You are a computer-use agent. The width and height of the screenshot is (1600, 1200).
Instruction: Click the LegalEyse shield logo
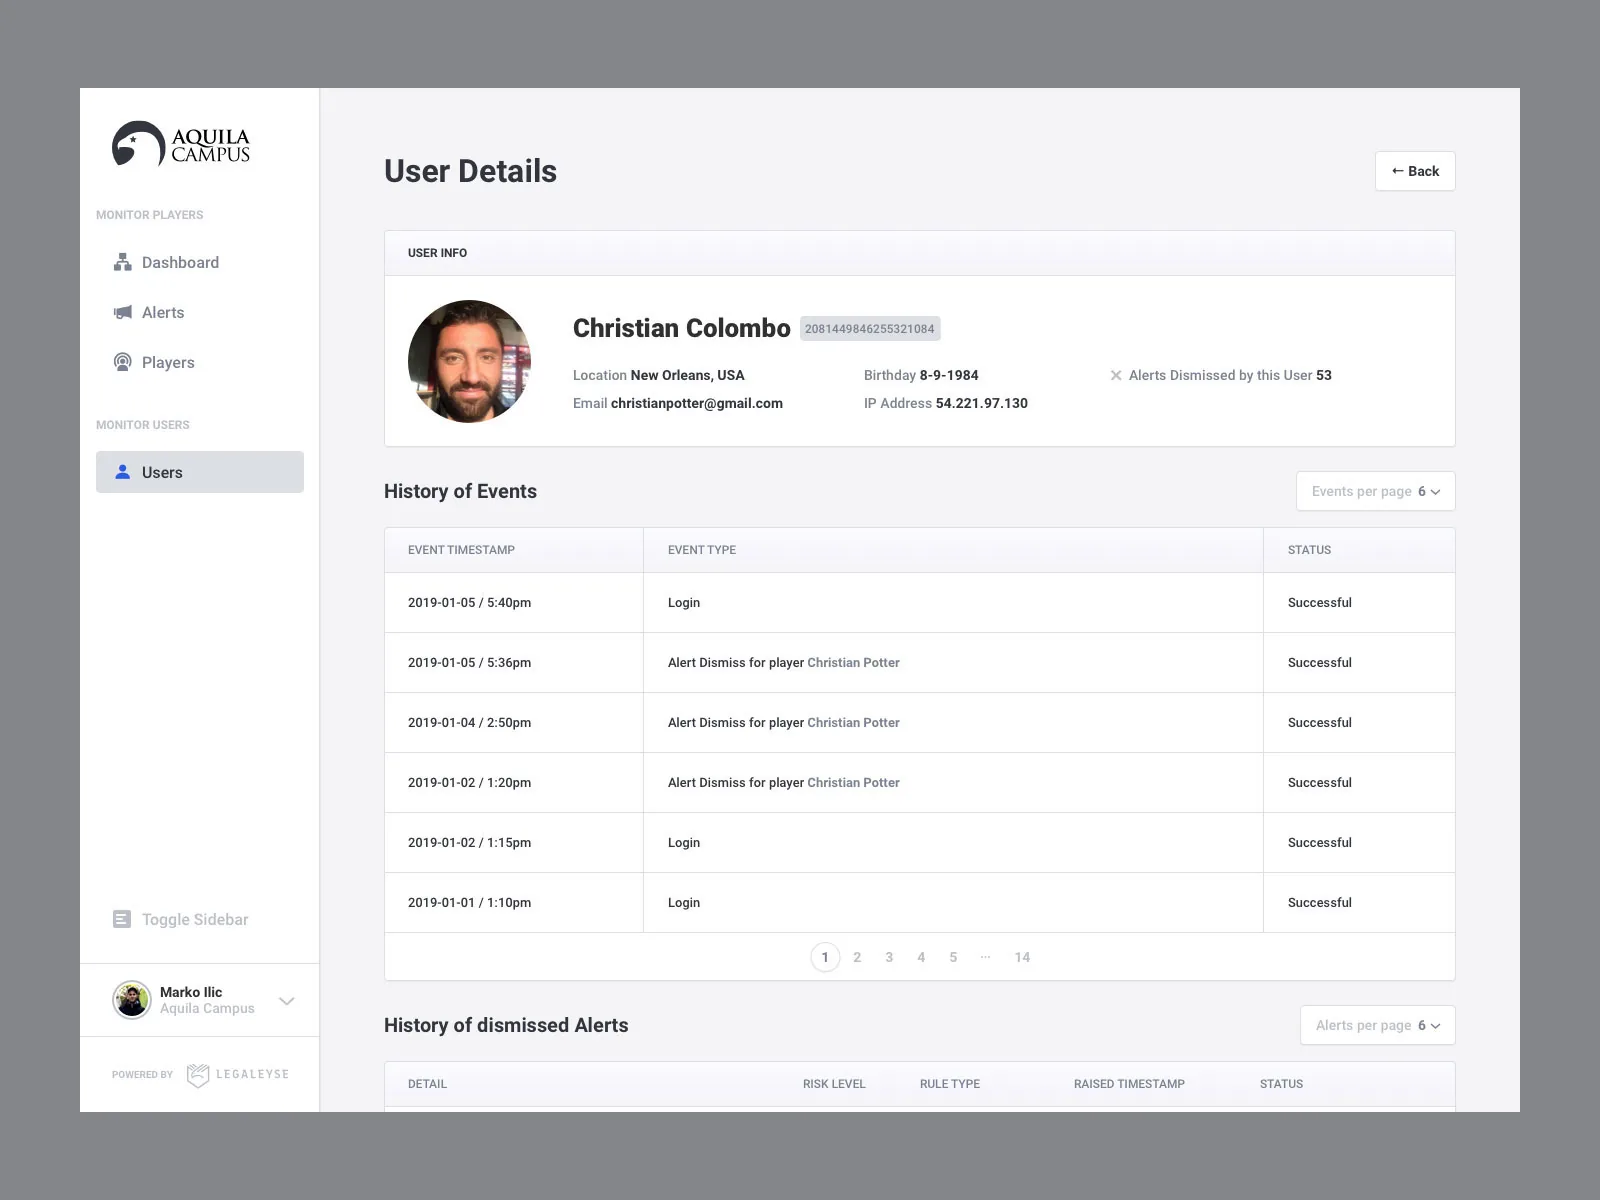(198, 1075)
